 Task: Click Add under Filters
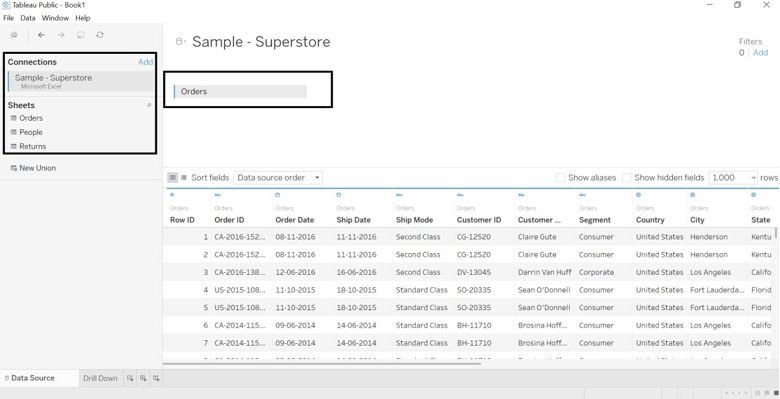761,53
